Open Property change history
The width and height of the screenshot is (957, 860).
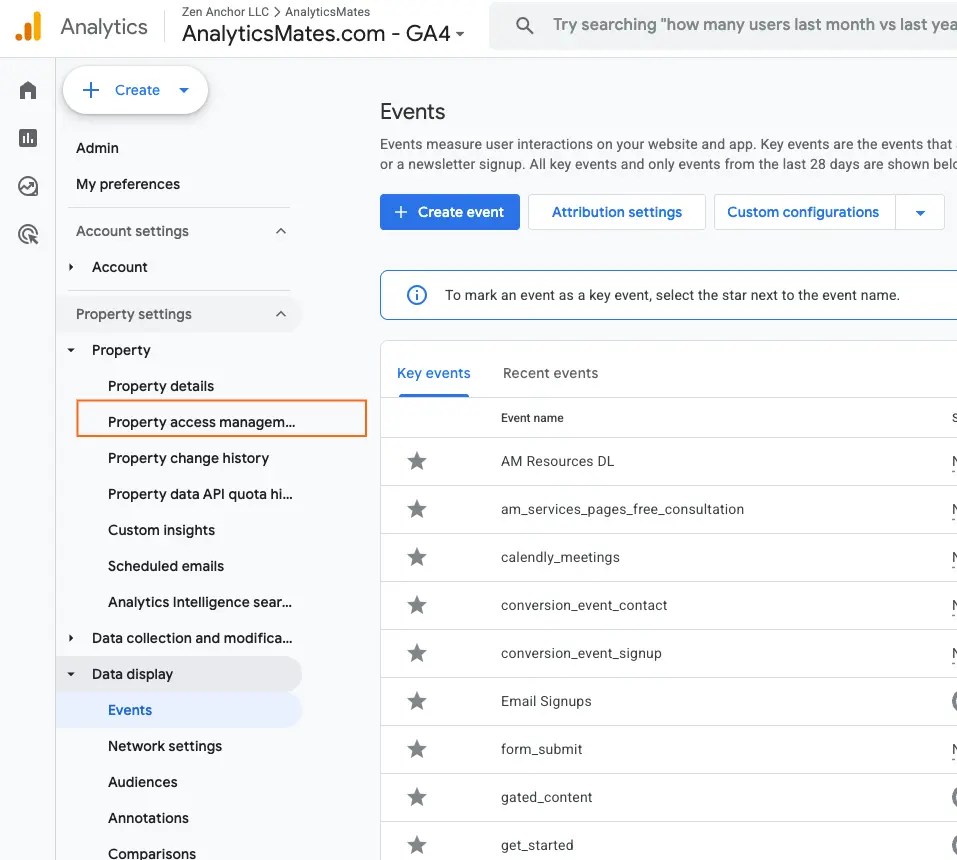pyautogui.click(x=189, y=458)
